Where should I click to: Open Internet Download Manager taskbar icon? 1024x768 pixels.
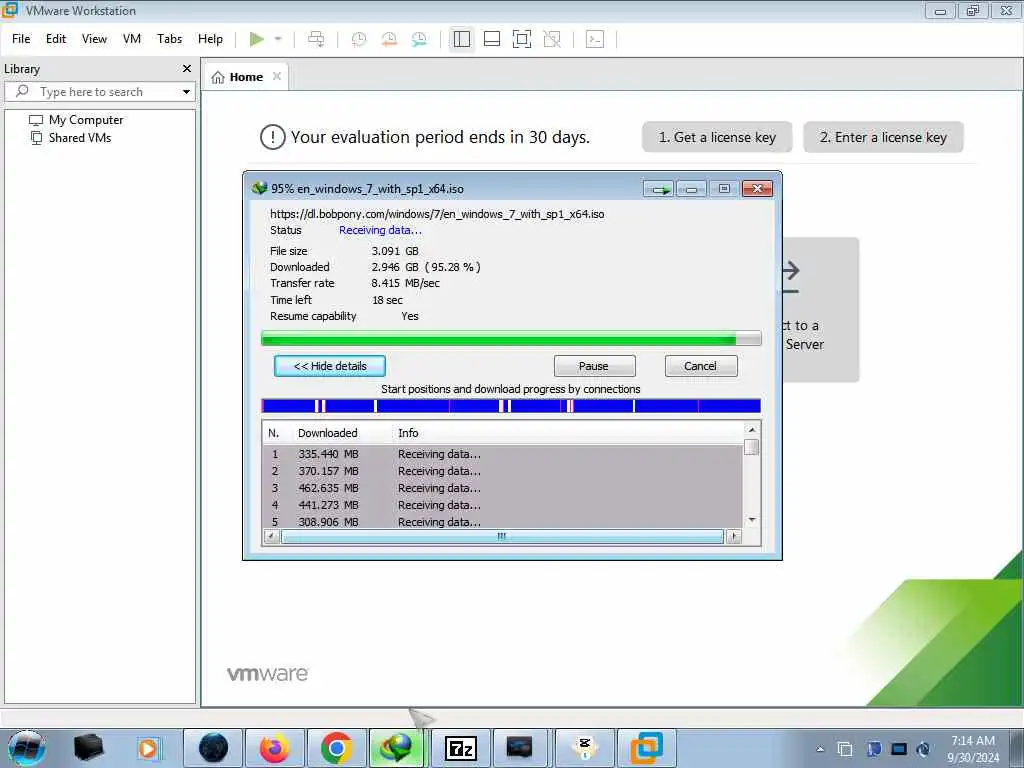[398, 748]
